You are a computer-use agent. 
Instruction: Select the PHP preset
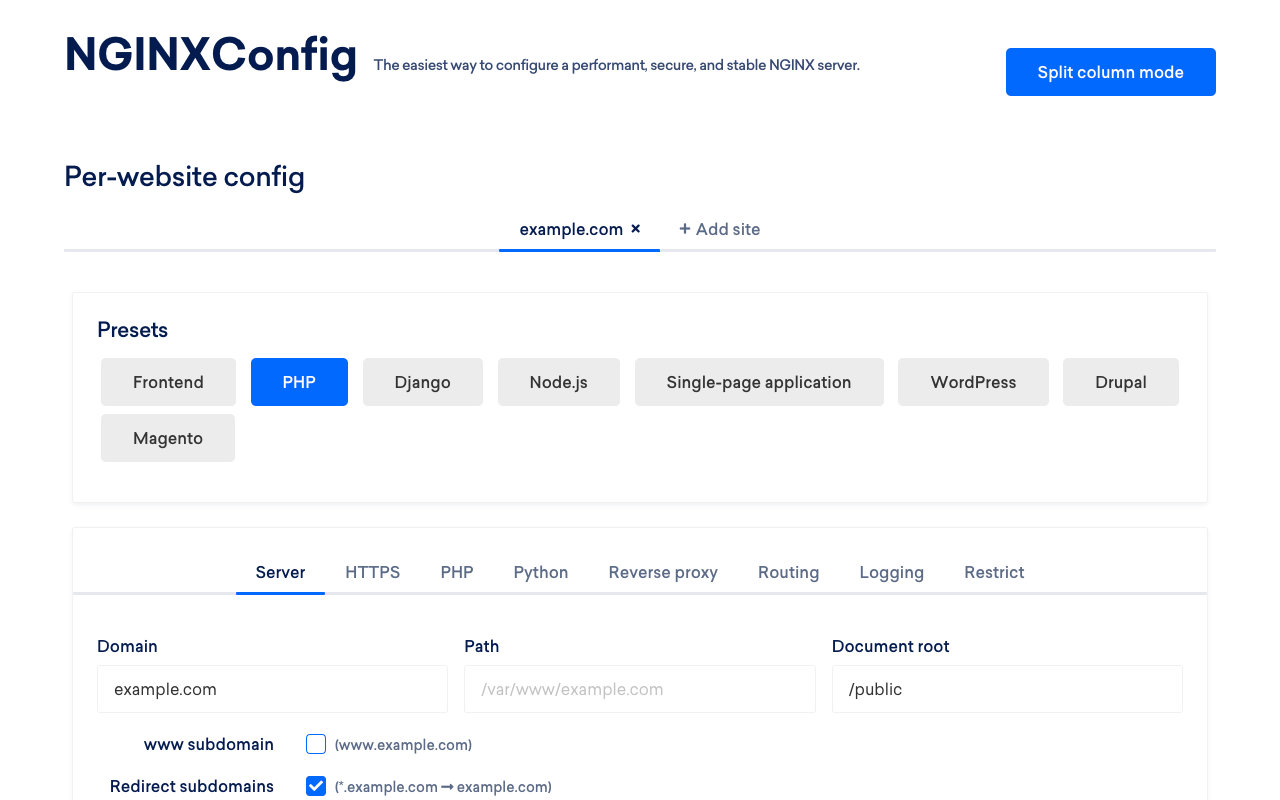coord(299,382)
